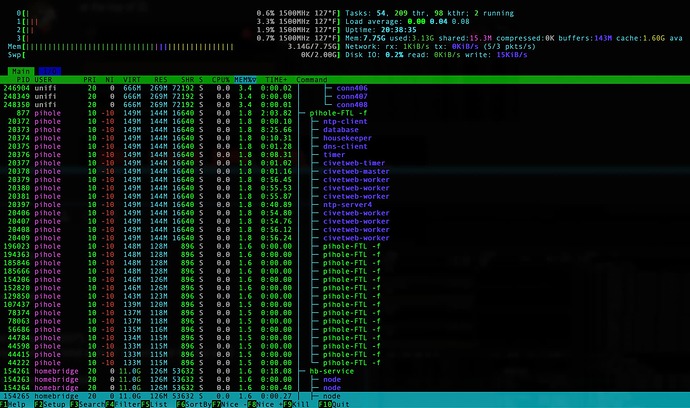Click the F10 Quit button
This screenshot has width=690, height=408.
click(334, 404)
